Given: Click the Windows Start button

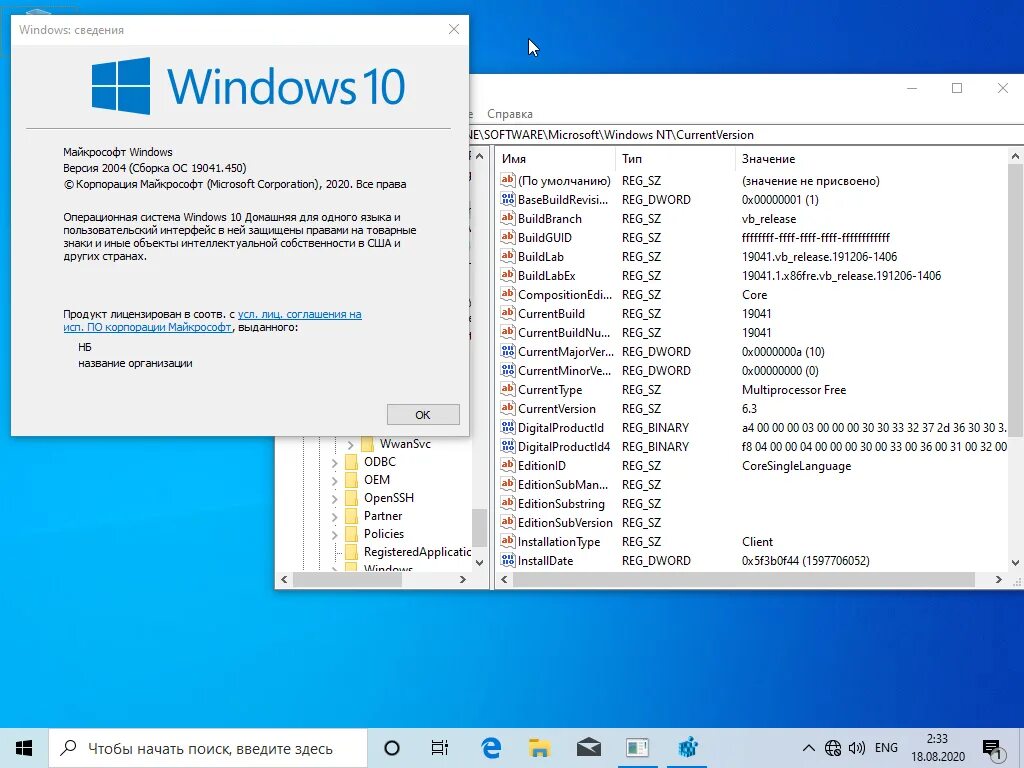Looking at the screenshot, I should [24, 748].
